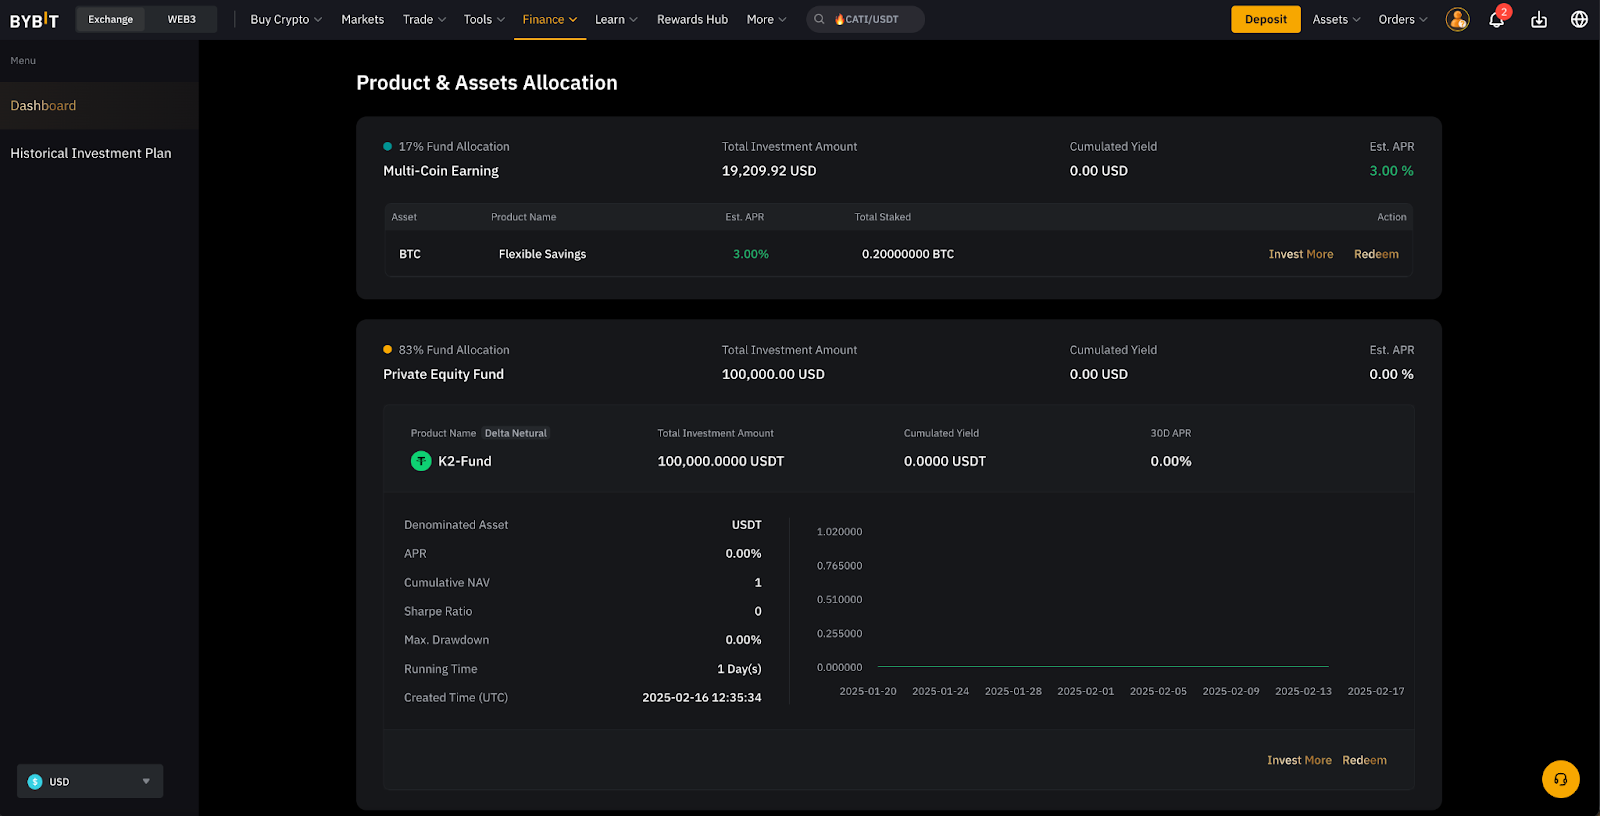
Task: Open the customer support headset chat
Action: point(1560,779)
